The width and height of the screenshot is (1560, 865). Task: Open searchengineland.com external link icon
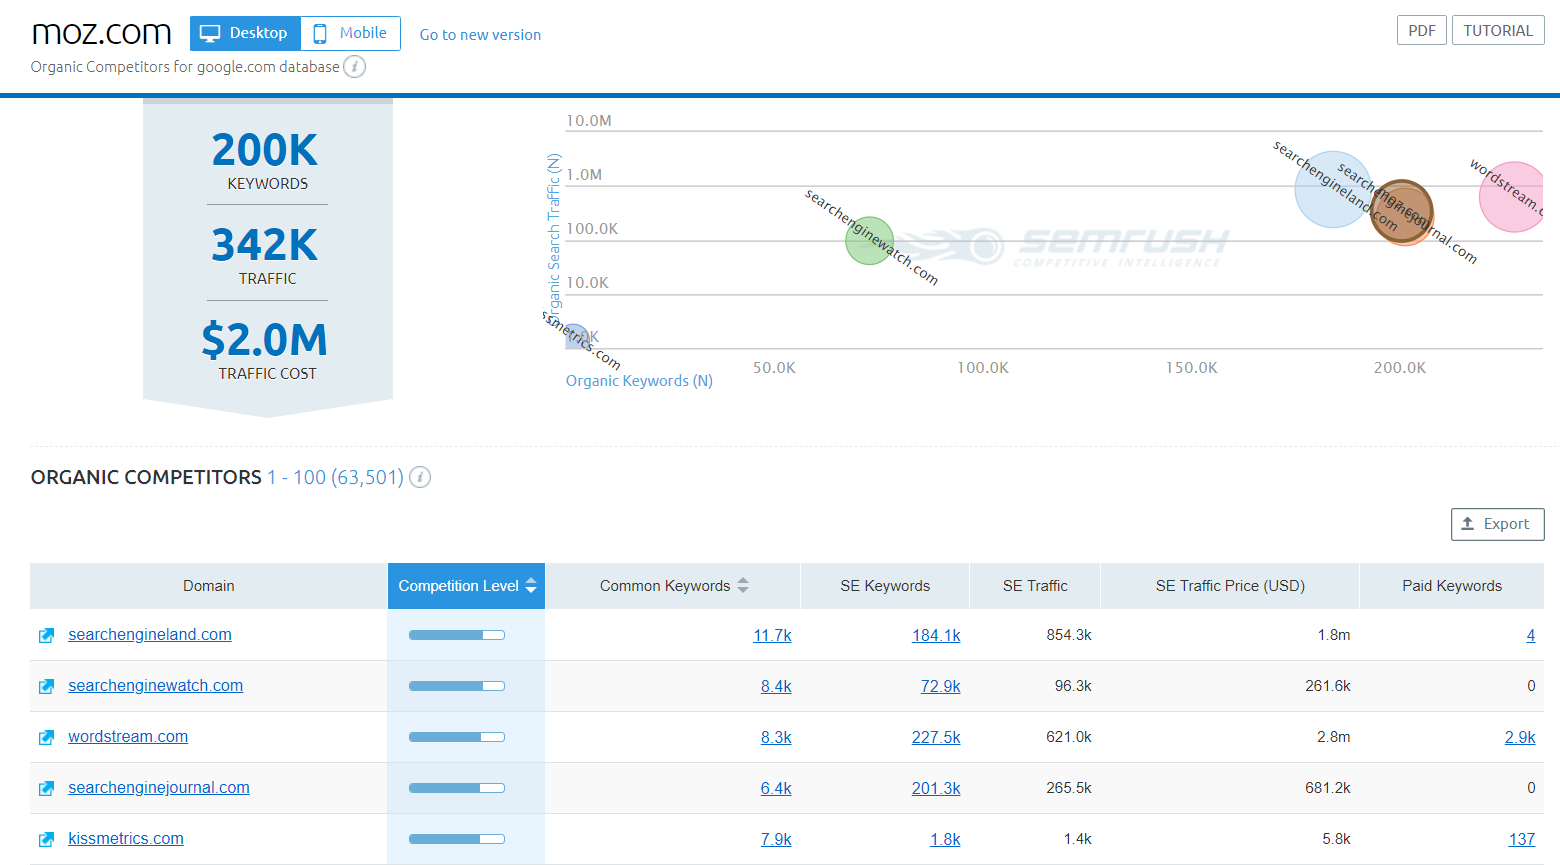coord(46,636)
